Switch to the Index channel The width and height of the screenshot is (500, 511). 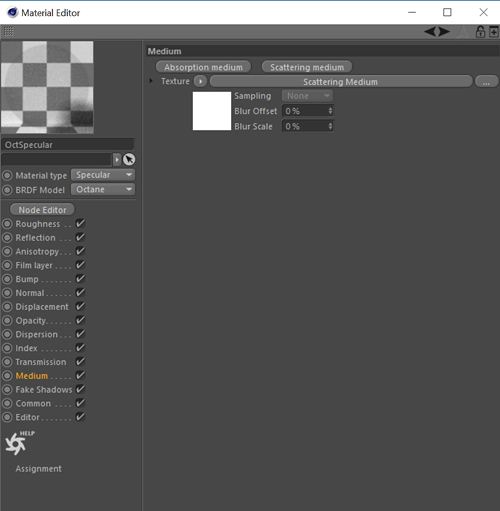[26, 348]
